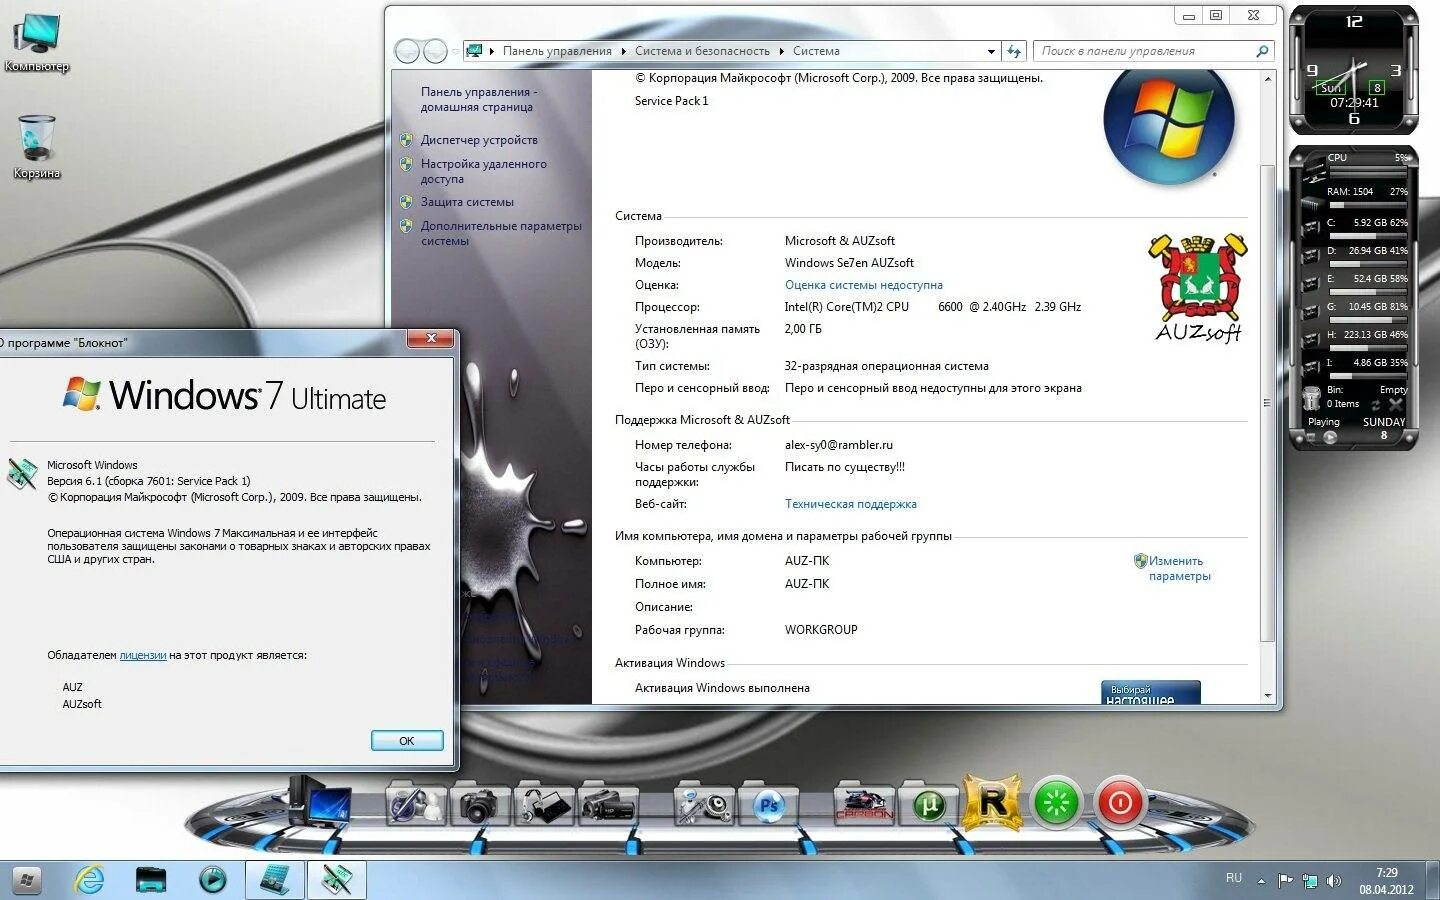Expand arrow after Панель управления breadcrumb
Image resolution: width=1440 pixels, height=900 pixels.
point(623,51)
